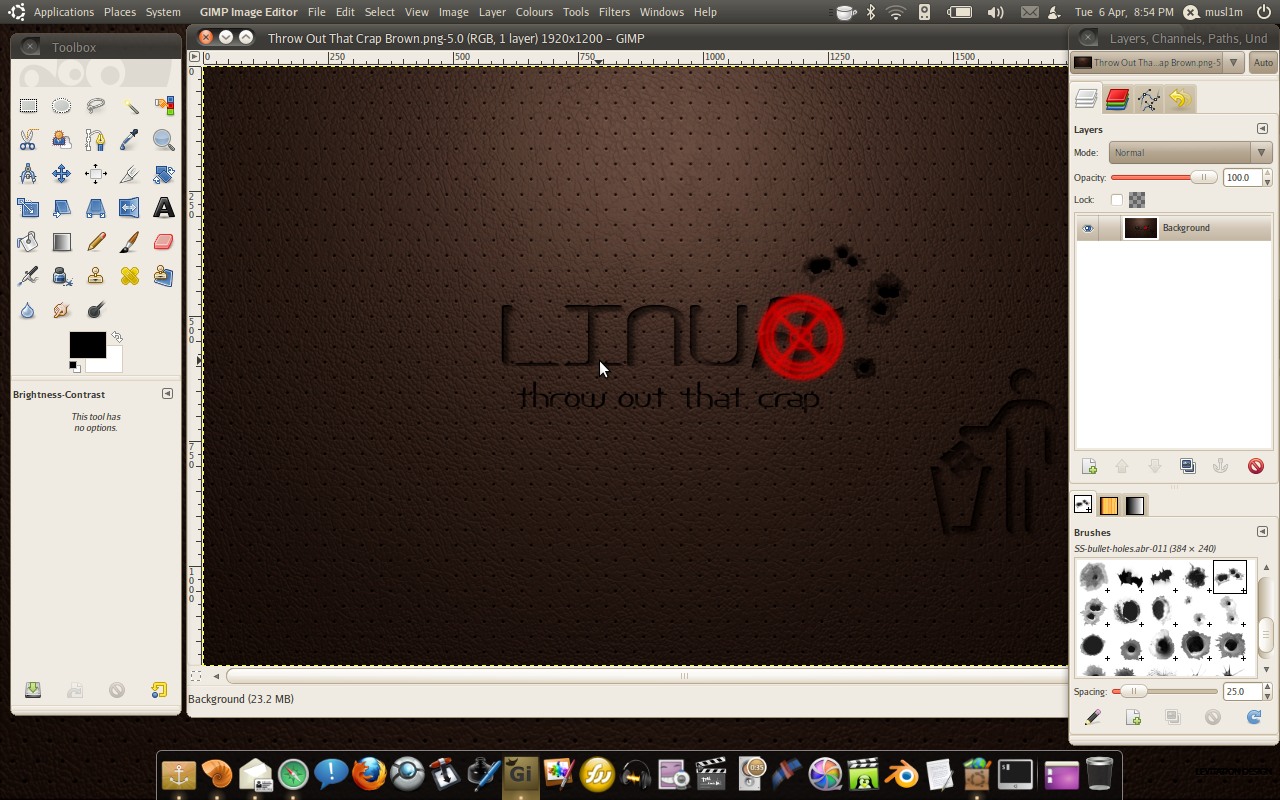
Task: Select the Bucket Fill tool
Action: coord(28,242)
